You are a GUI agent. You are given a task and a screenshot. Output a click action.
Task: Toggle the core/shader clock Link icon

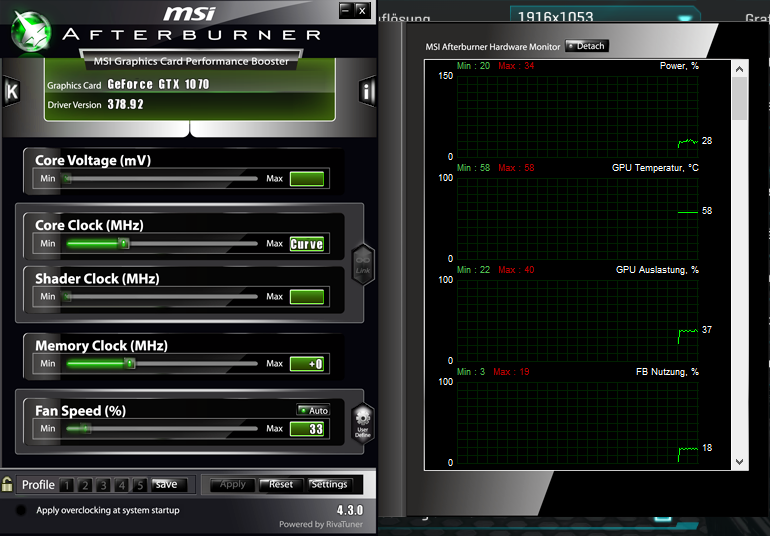(x=363, y=265)
